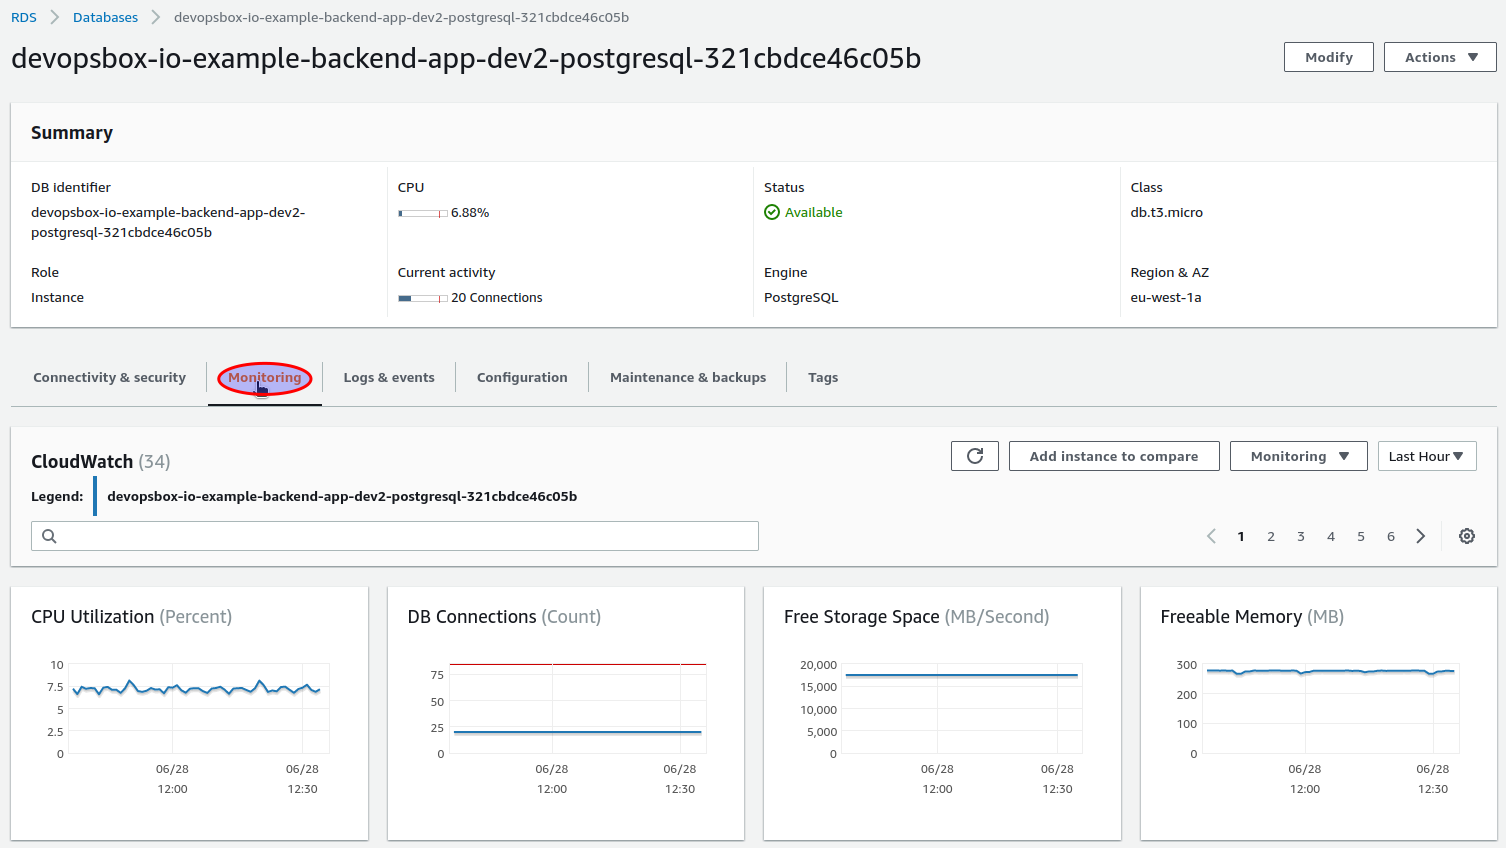Switch to the Tags tab

pos(823,377)
